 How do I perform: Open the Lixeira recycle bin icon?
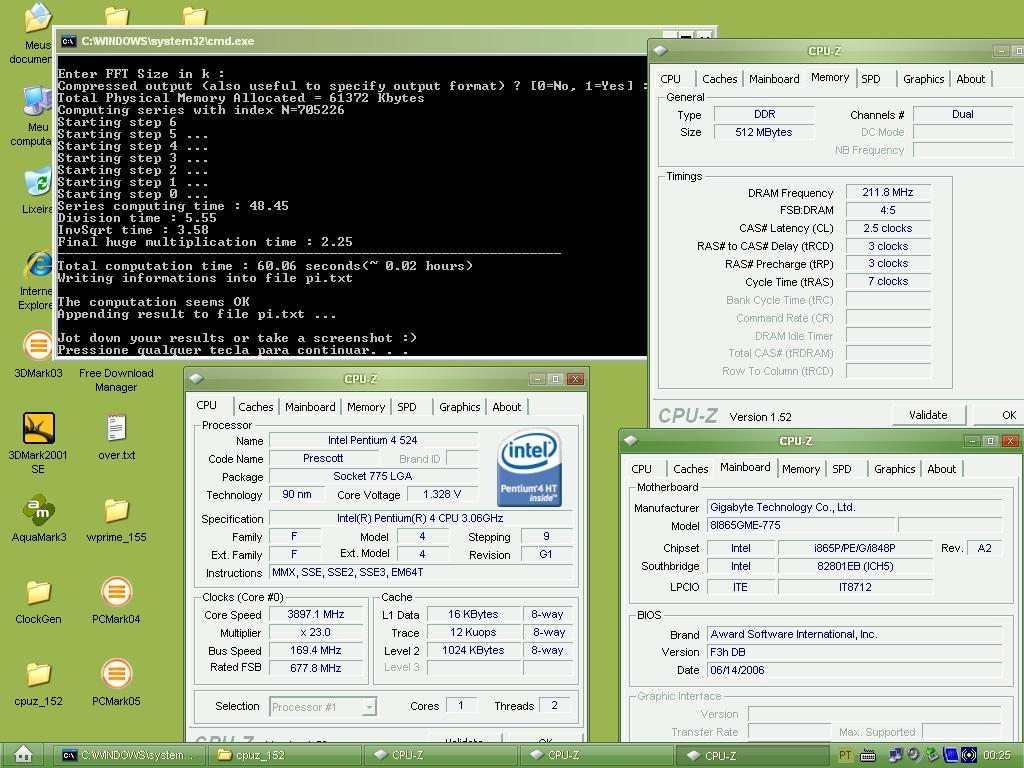(38, 182)
